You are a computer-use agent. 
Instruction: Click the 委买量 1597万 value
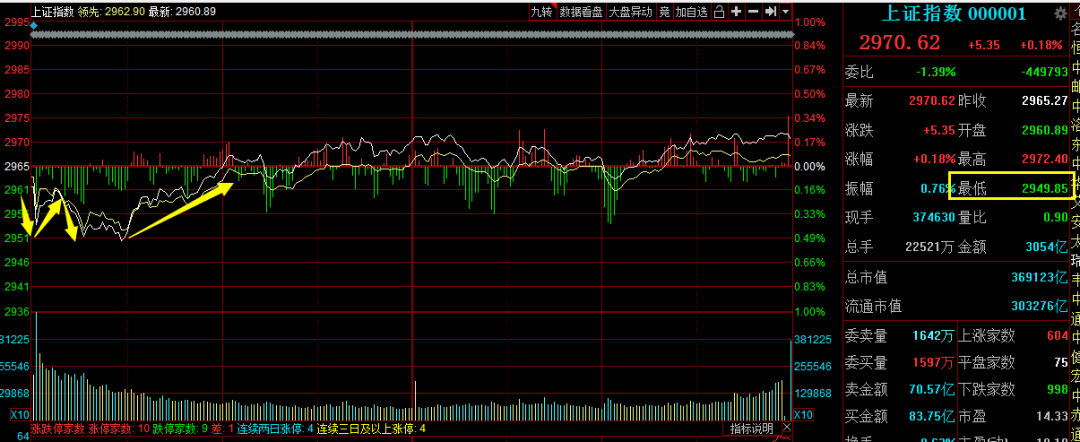934,362
